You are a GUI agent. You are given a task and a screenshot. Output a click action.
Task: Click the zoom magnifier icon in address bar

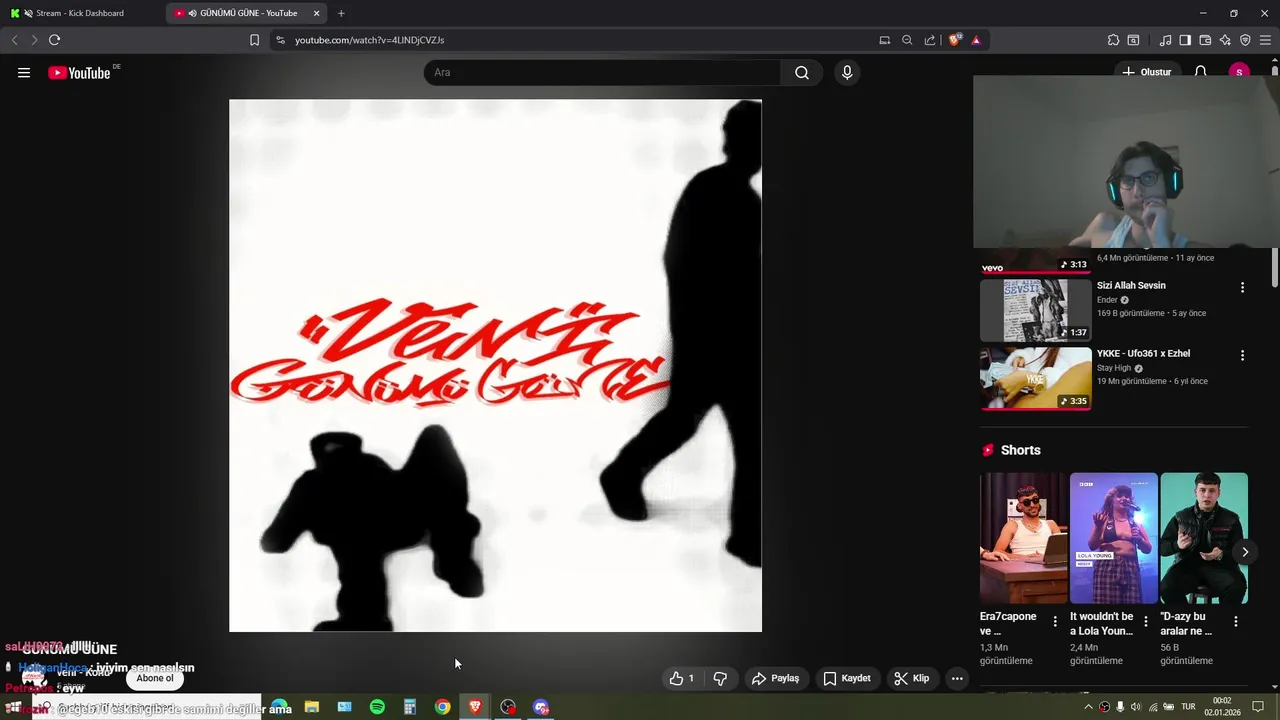907,40
